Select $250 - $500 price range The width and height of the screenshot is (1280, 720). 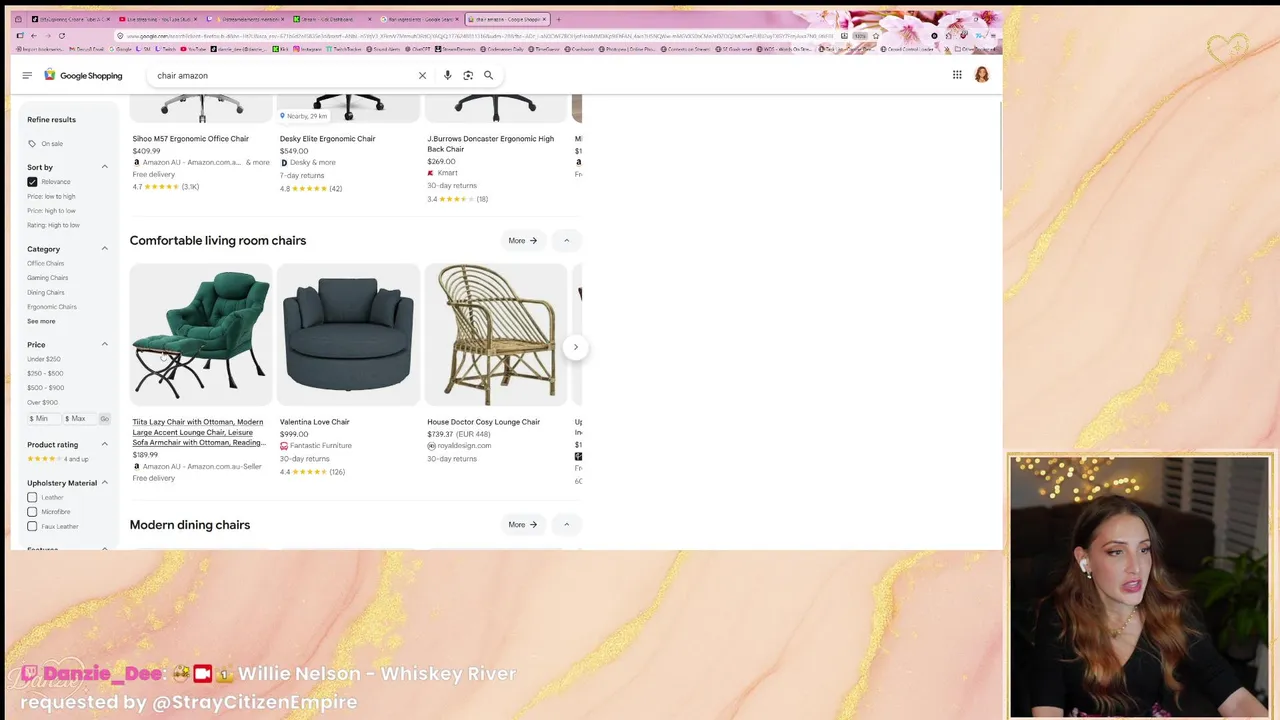coord(45,373)
